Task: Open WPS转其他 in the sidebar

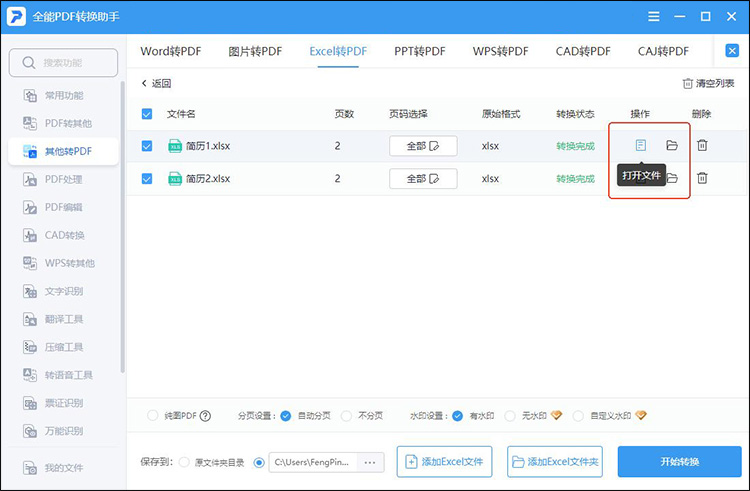Action: pos(63,263)
